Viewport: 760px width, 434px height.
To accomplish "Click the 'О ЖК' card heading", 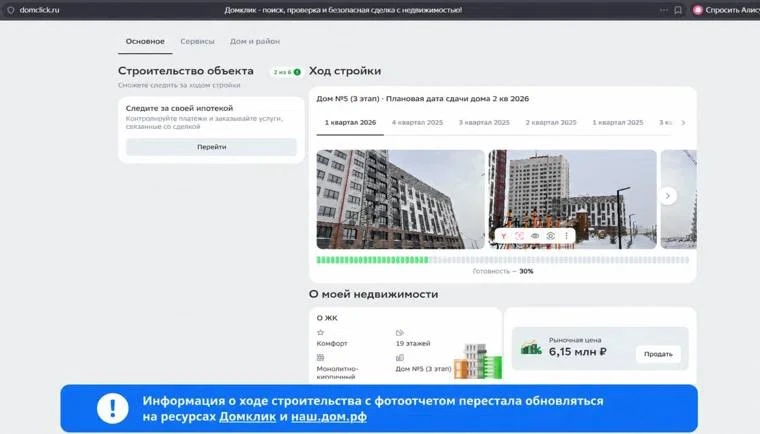I will coord(327,318).
